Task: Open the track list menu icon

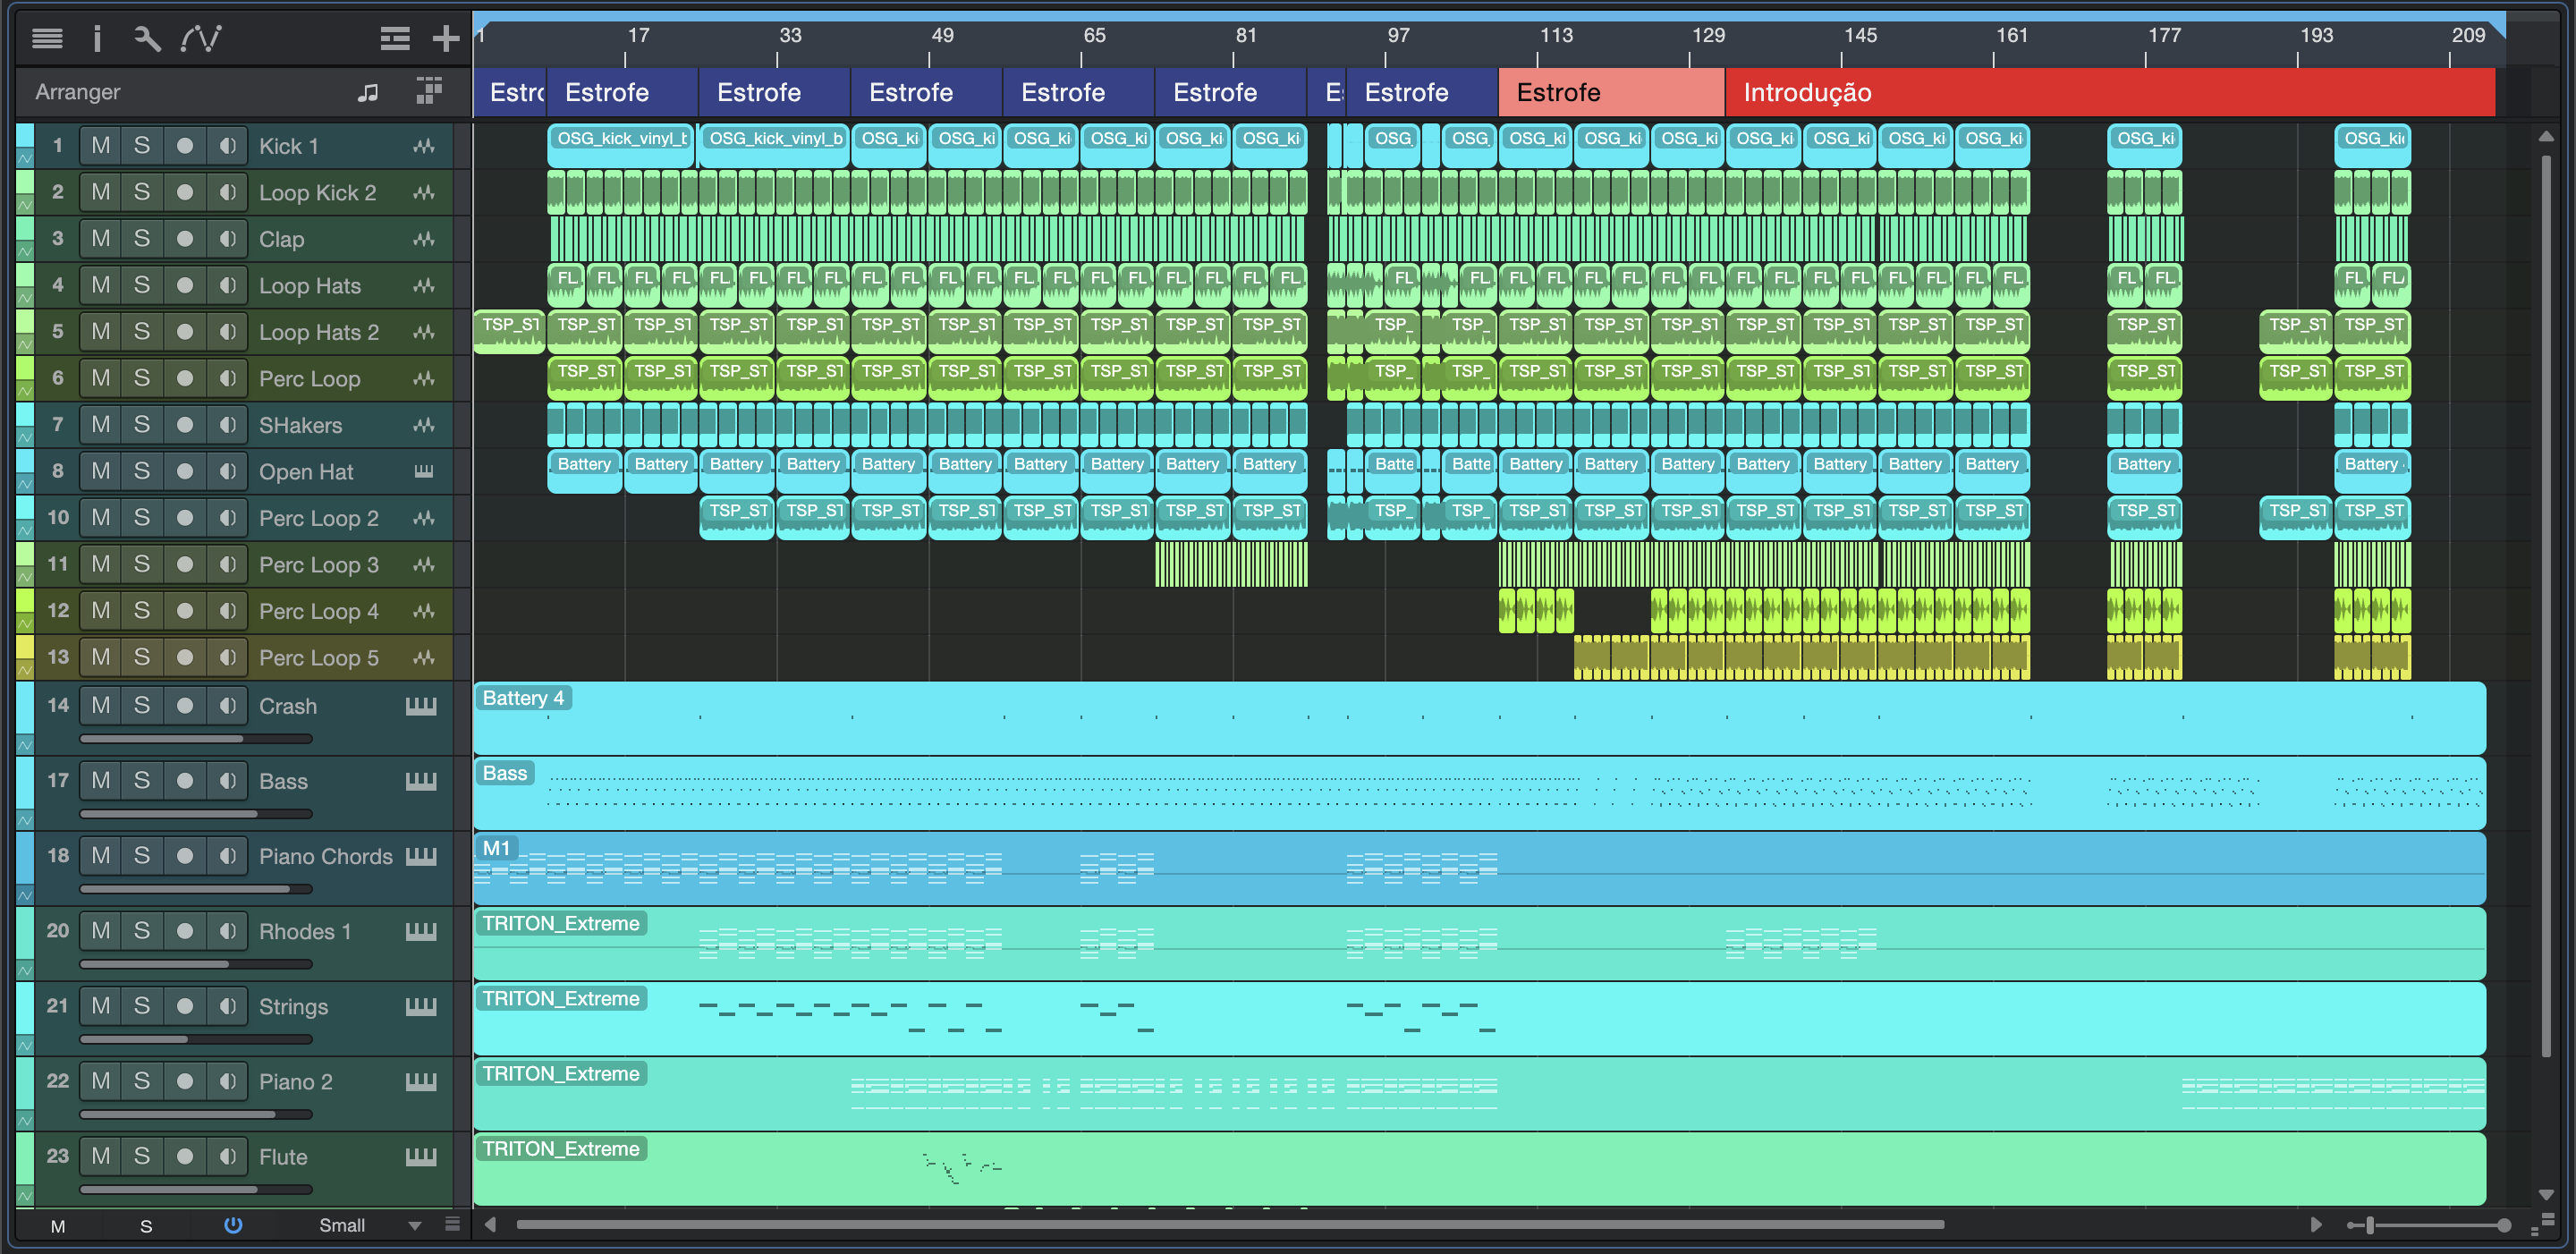Action: click(x=47, y=38)
